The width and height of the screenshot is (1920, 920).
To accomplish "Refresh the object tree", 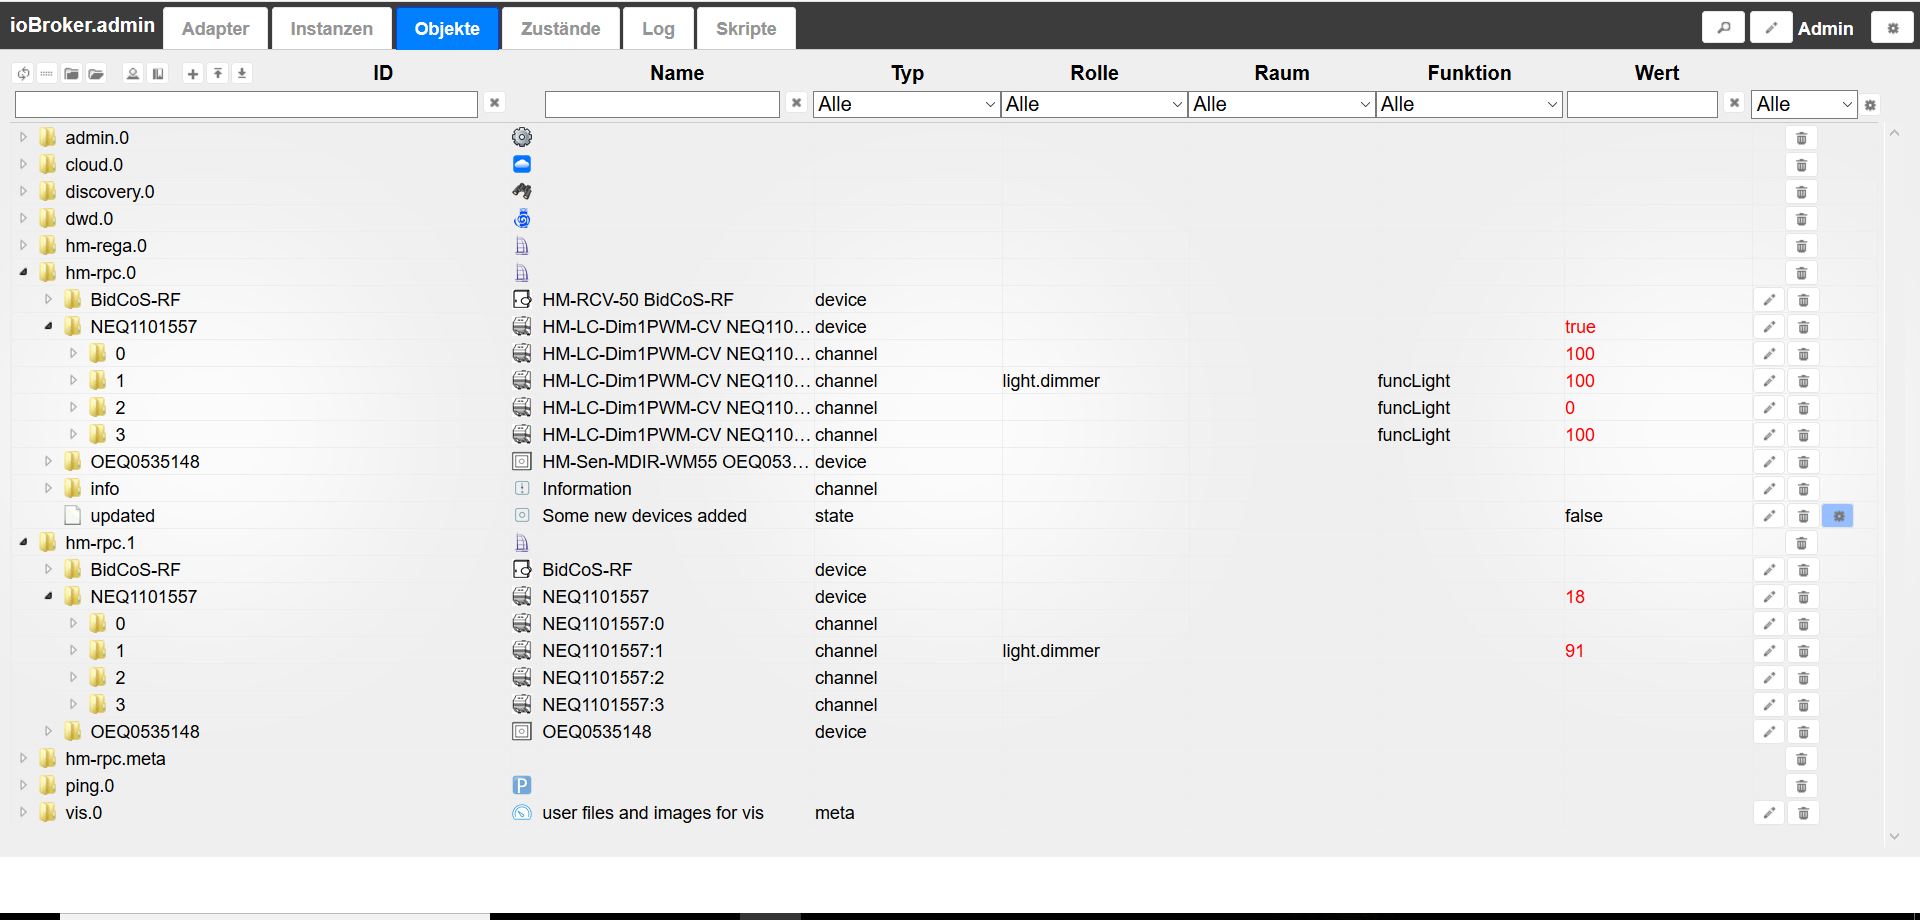I will [23, 73].
